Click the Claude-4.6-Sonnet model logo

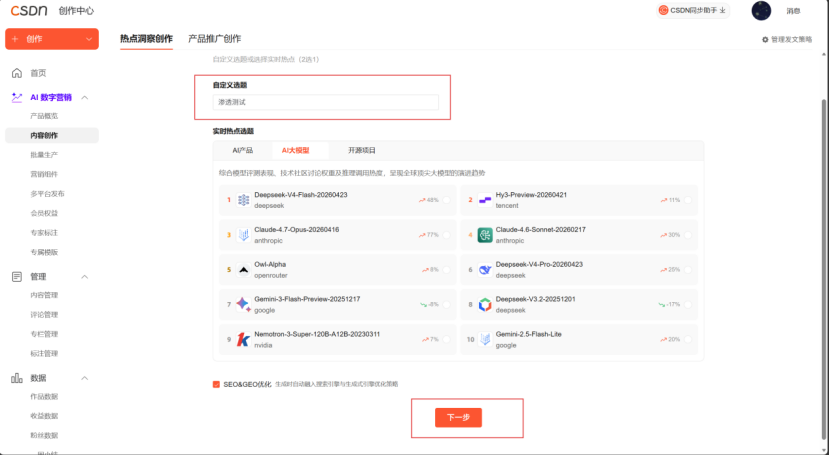click(485, 235)
